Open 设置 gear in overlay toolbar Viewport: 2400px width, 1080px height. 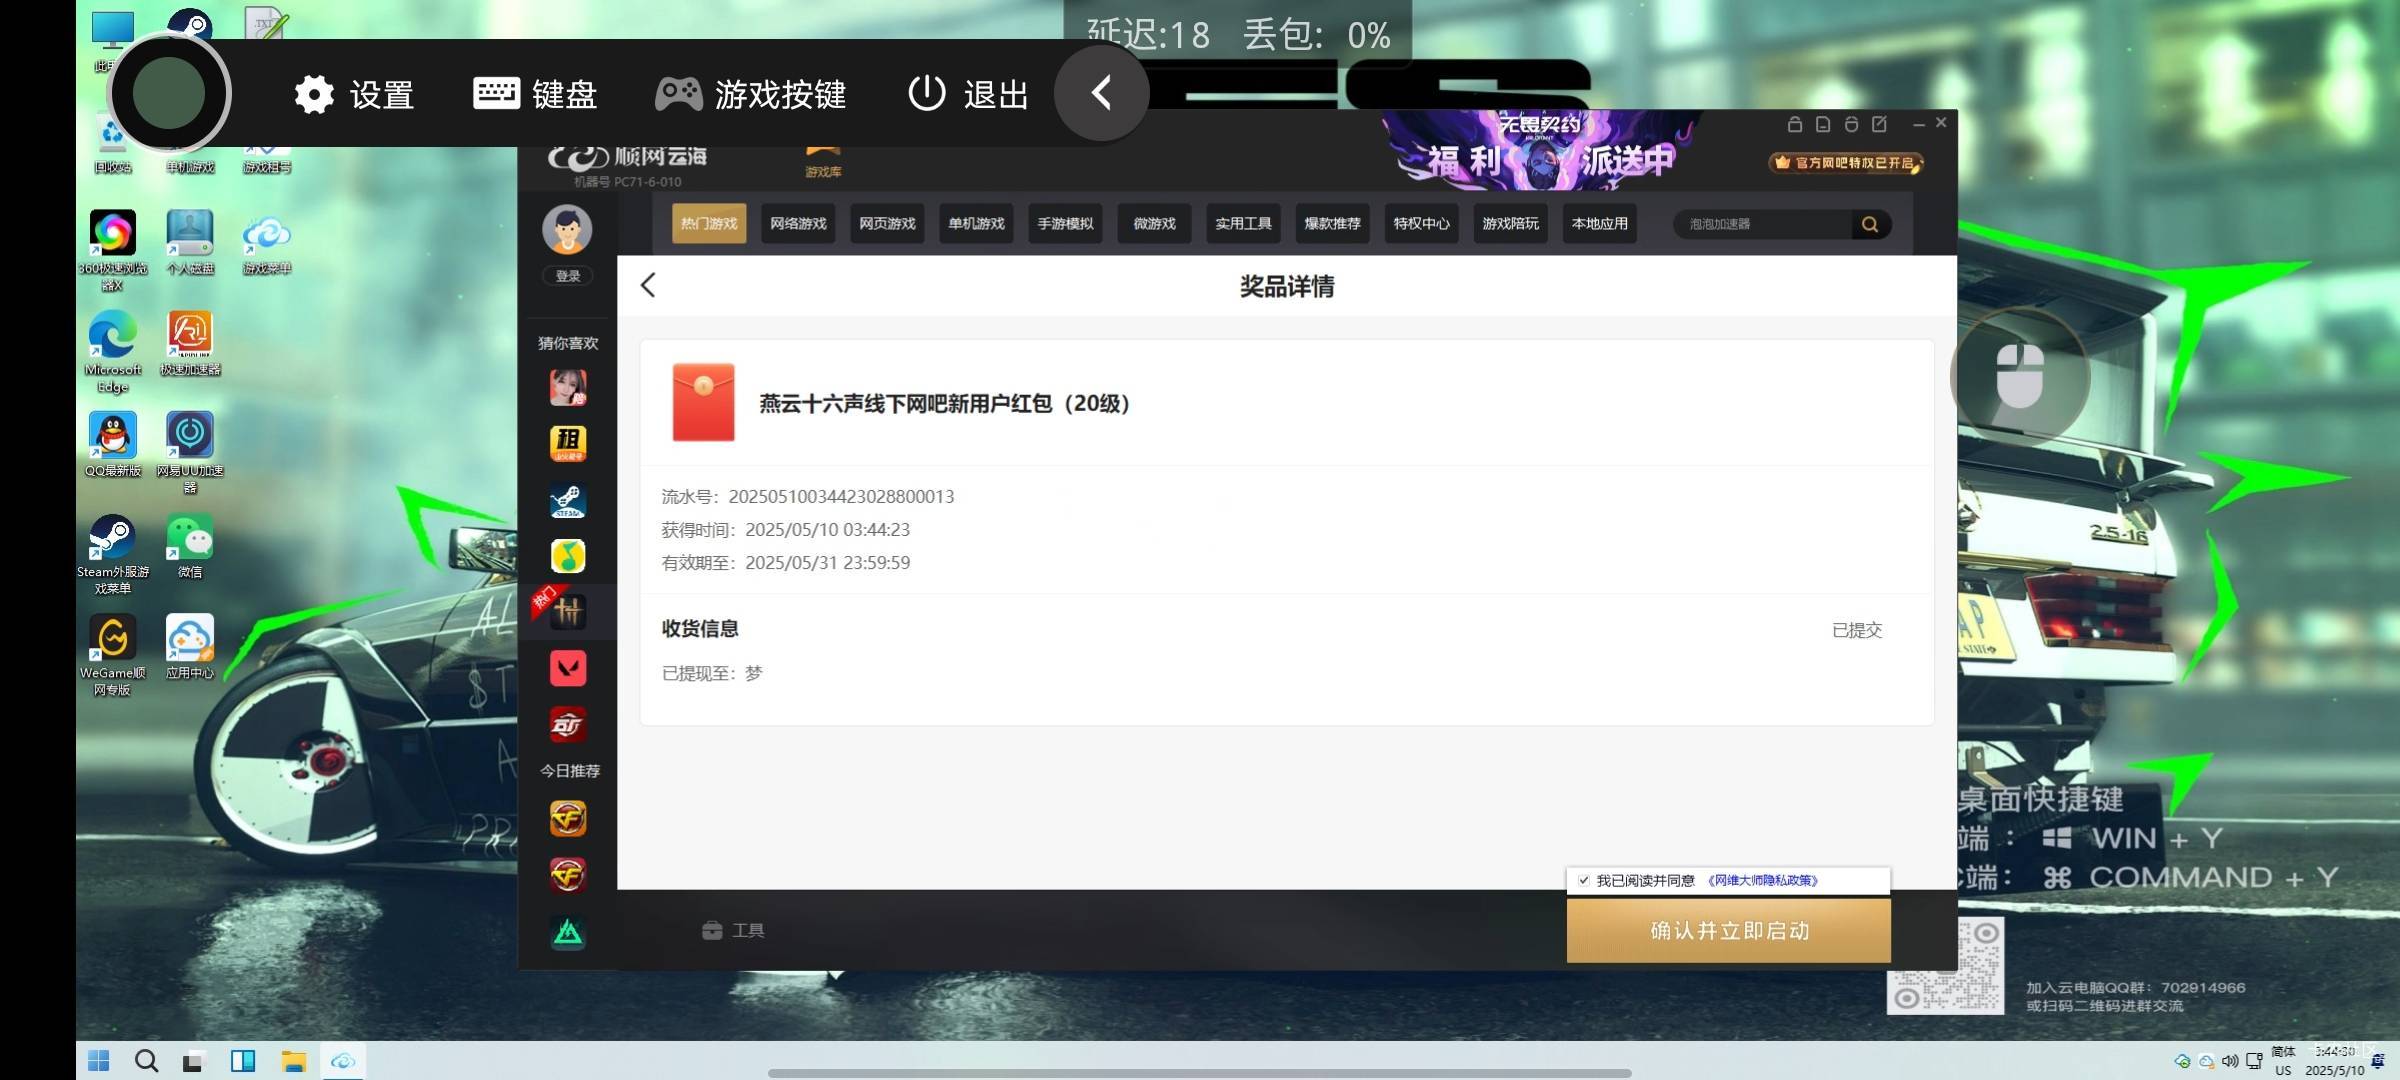(354, 95)
